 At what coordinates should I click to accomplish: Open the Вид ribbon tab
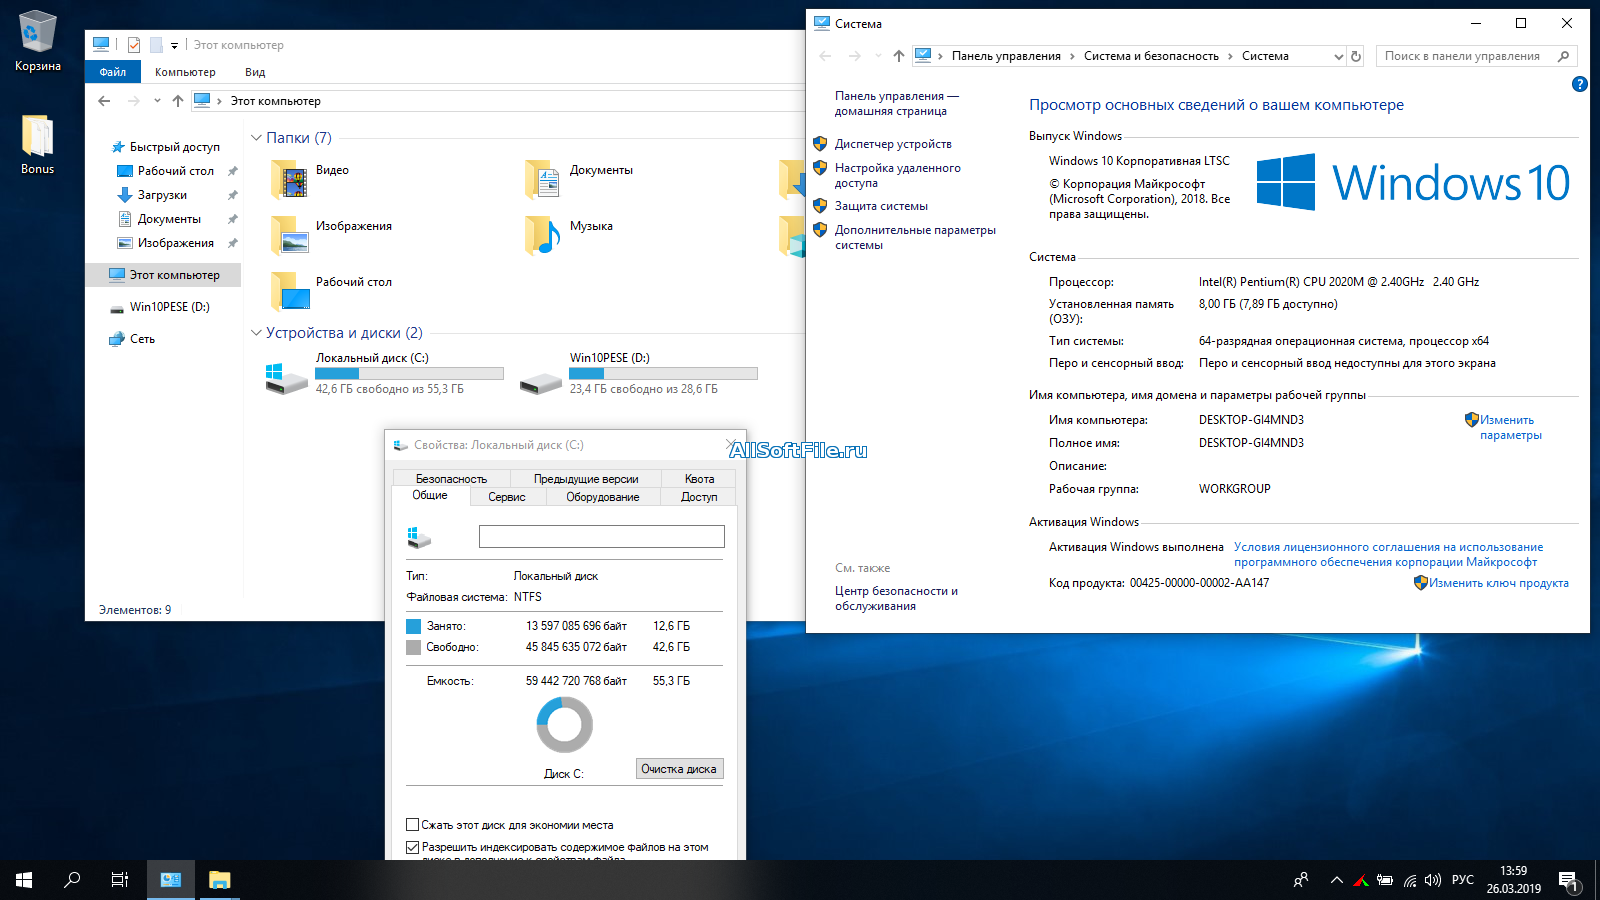coord(255,72)
